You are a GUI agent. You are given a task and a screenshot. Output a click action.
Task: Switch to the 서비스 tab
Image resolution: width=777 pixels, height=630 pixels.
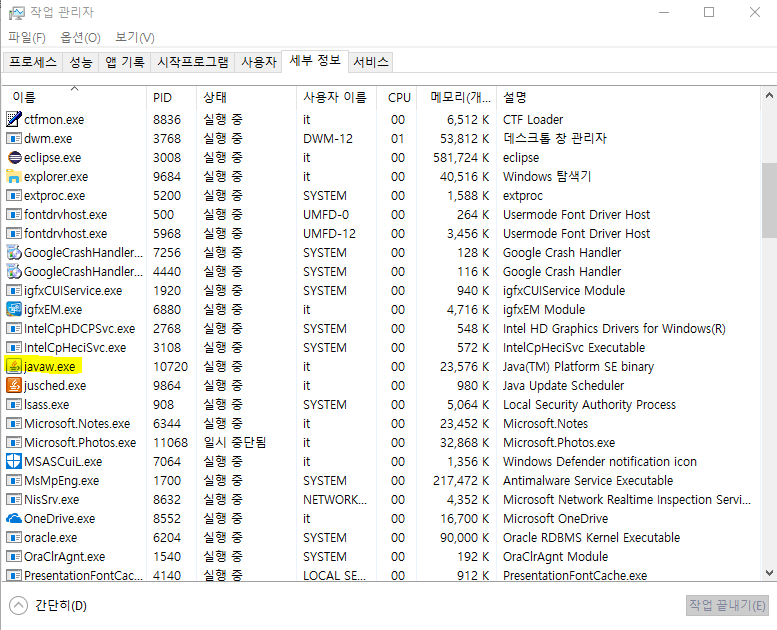pyautogui.click(x=371, y=62)
